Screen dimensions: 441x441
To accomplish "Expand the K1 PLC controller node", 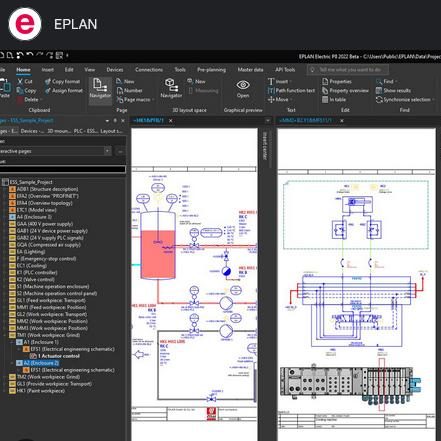I will pos(5,273).
